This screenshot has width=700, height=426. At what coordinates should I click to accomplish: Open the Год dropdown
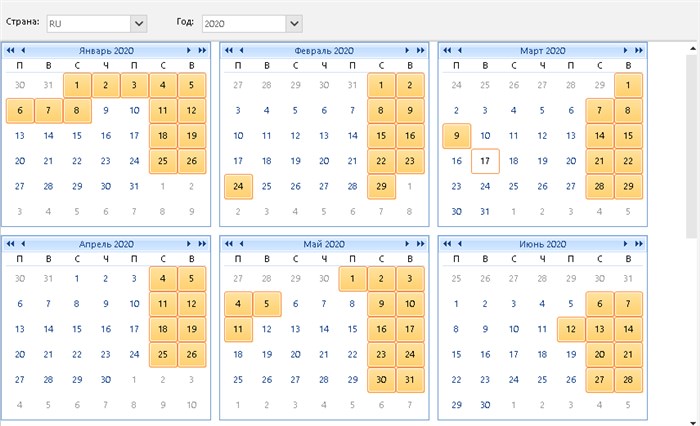point(294,24)
